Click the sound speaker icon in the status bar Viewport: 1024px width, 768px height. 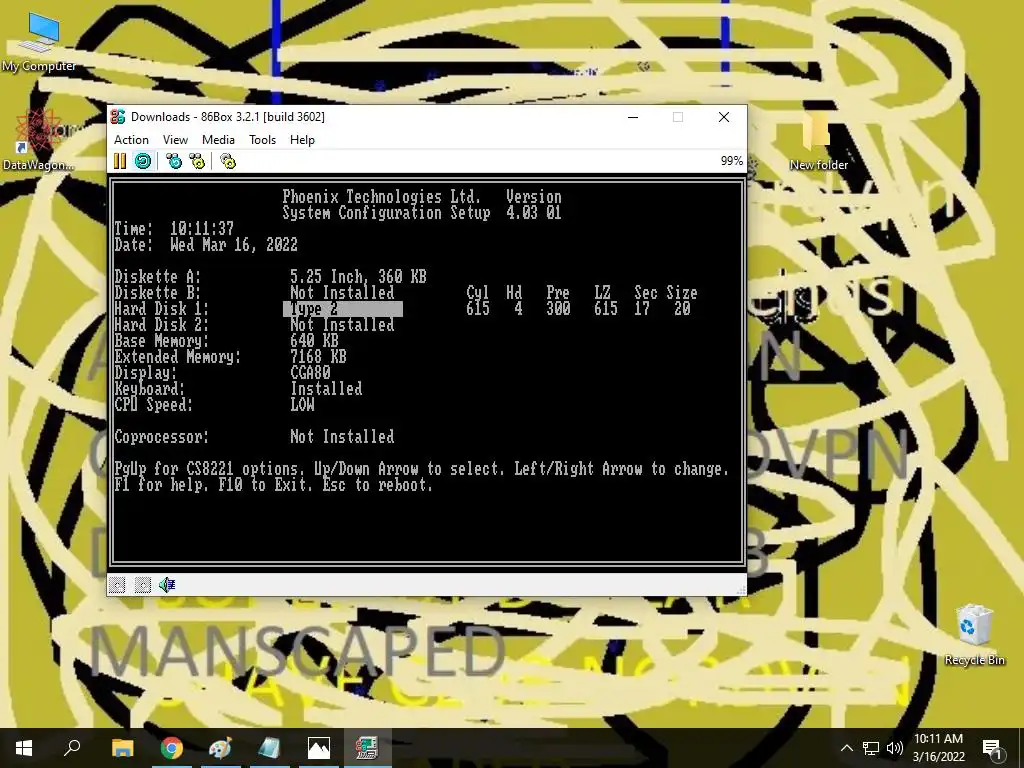point(167,584)
